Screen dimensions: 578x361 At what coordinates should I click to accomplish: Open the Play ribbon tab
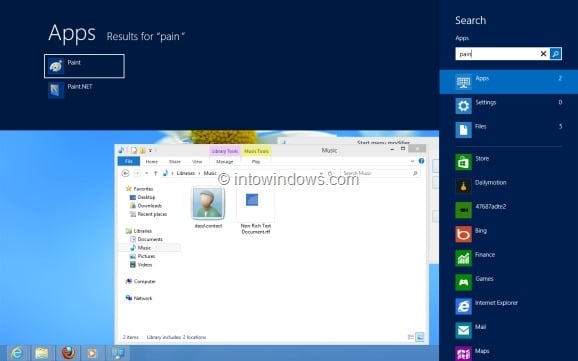tap(256, 162)
